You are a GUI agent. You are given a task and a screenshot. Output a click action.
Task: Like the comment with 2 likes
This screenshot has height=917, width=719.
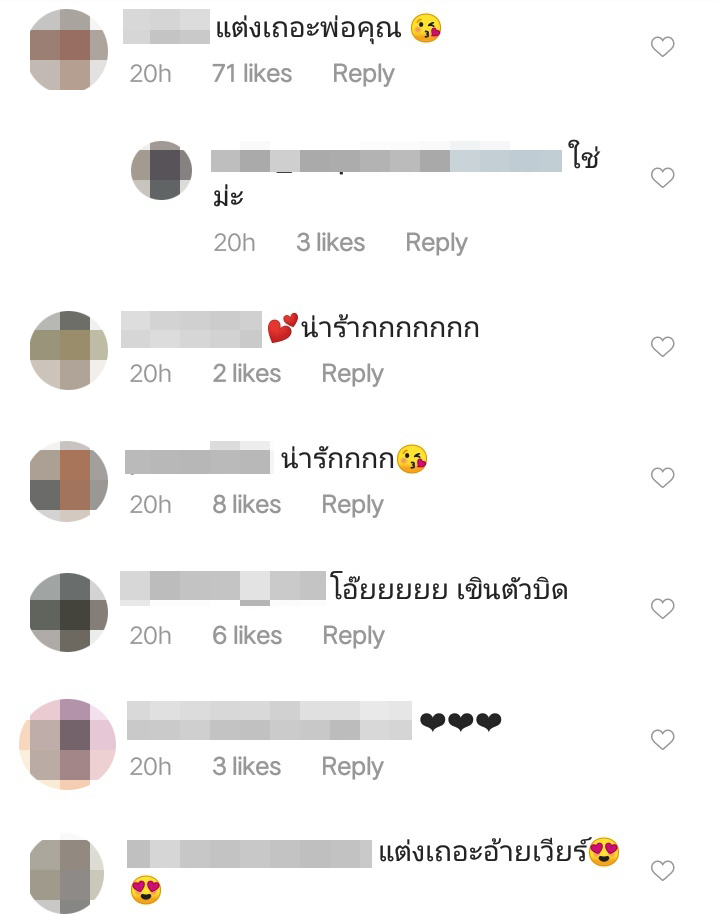click(x=662, y=347)
